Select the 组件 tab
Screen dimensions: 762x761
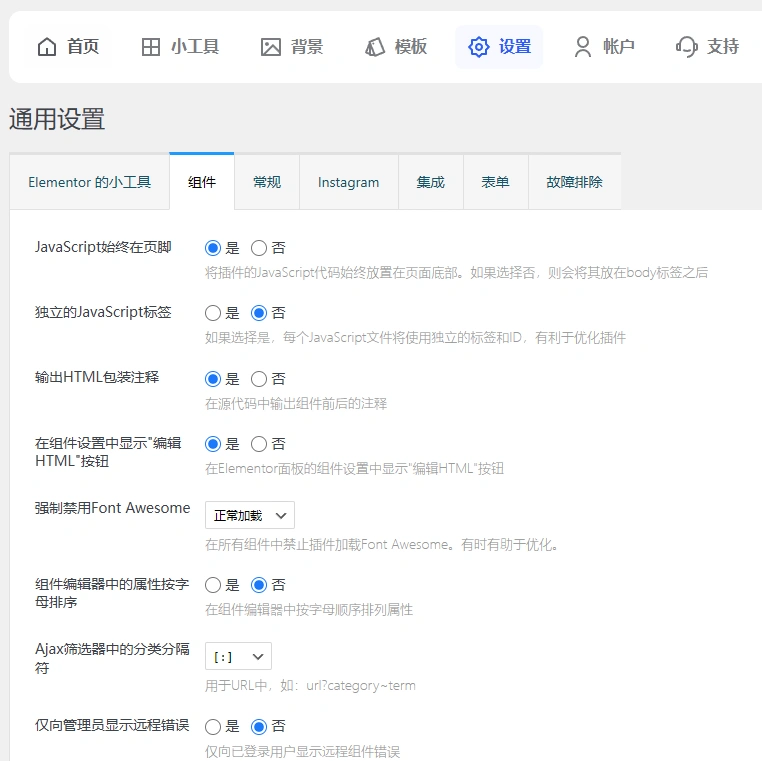pyautogui.click(x=202, y=182)
